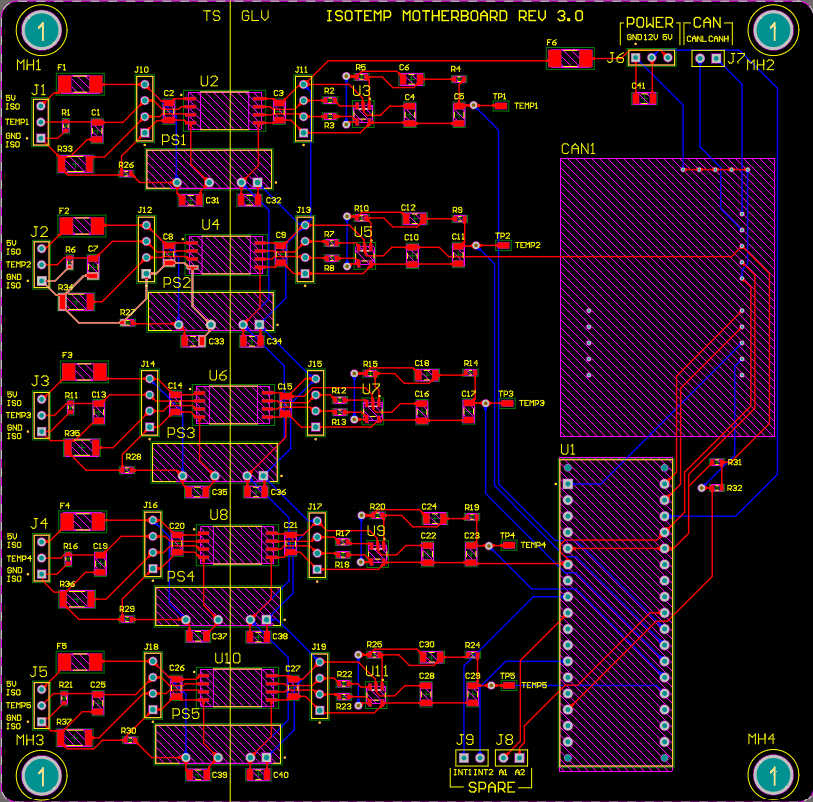
Task: Select fuse F3 footprint
Action: tap(85, 372)
